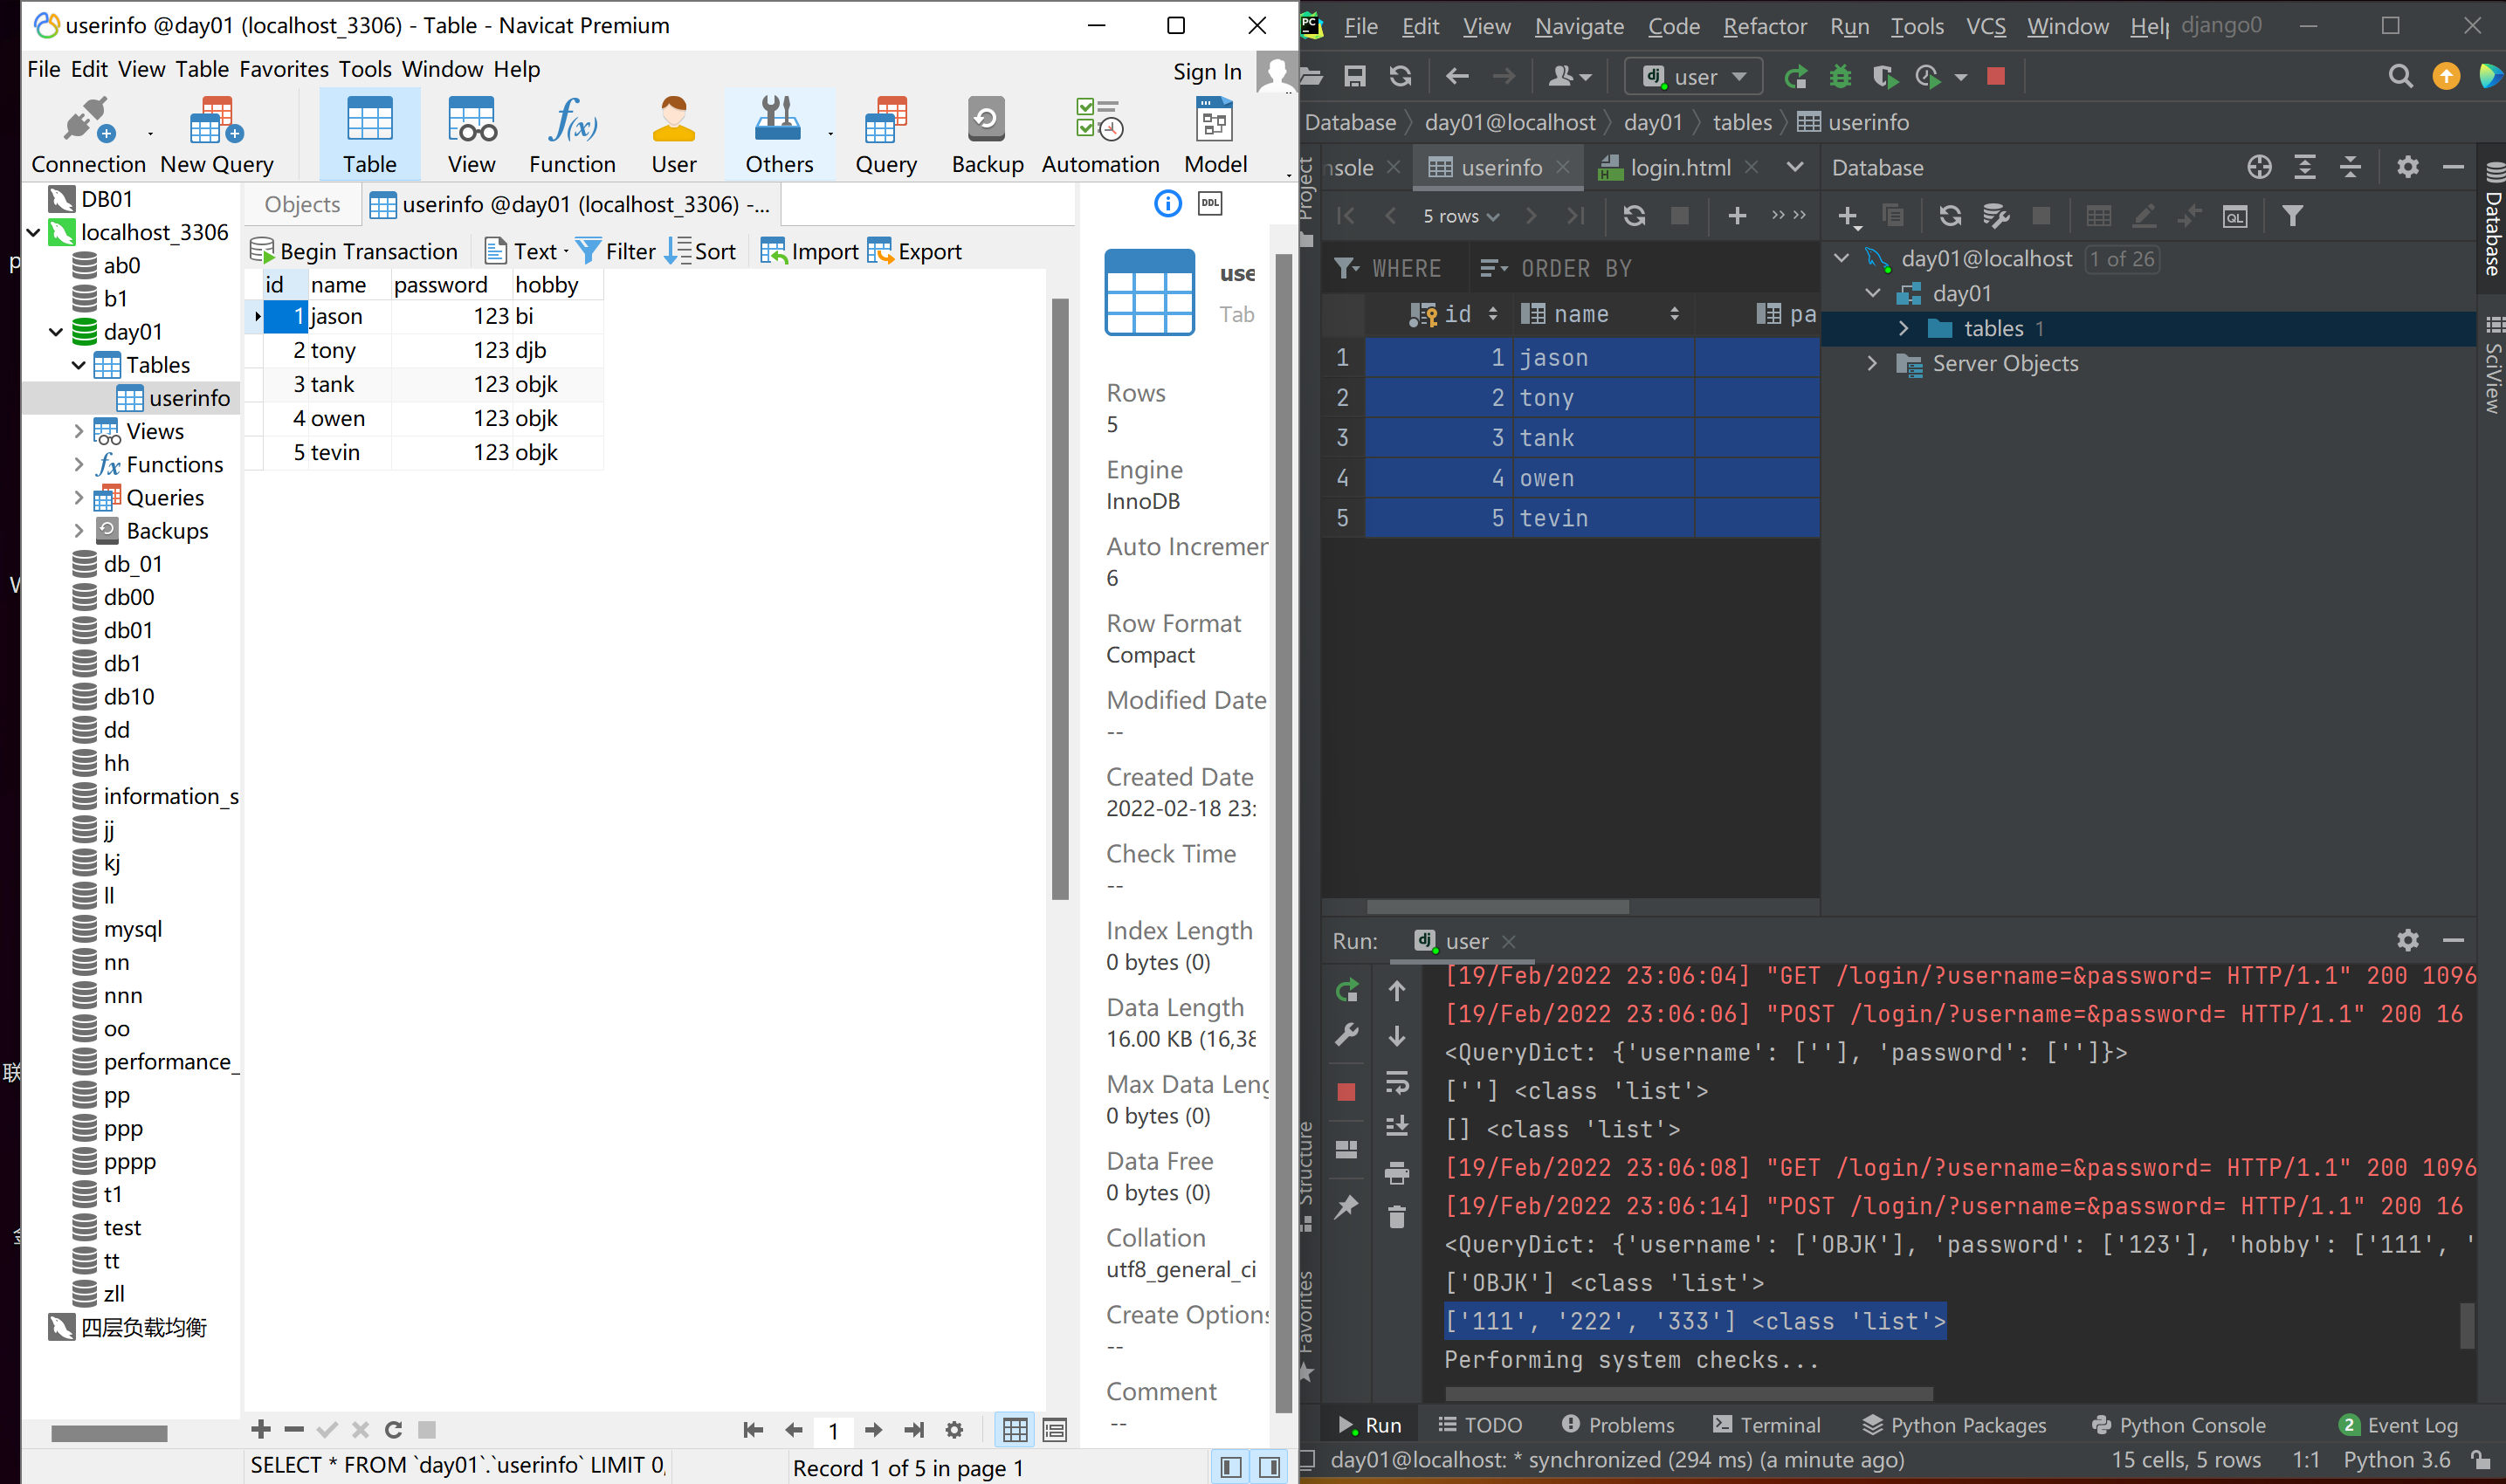Click the Sign In link in Navicat
This screenshot has width=2506, height=1484.
pyautogui.click(x=1206, y=72)
